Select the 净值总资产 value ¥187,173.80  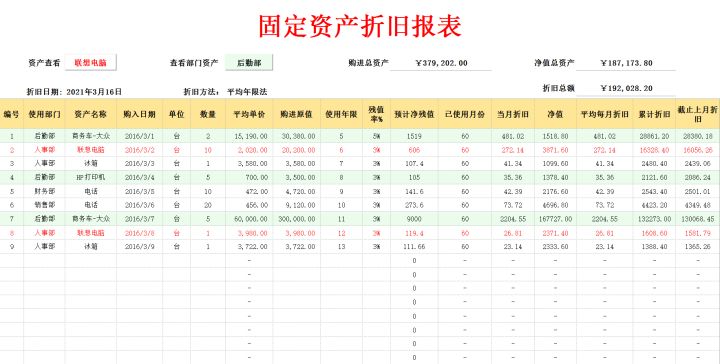[626, 63]
